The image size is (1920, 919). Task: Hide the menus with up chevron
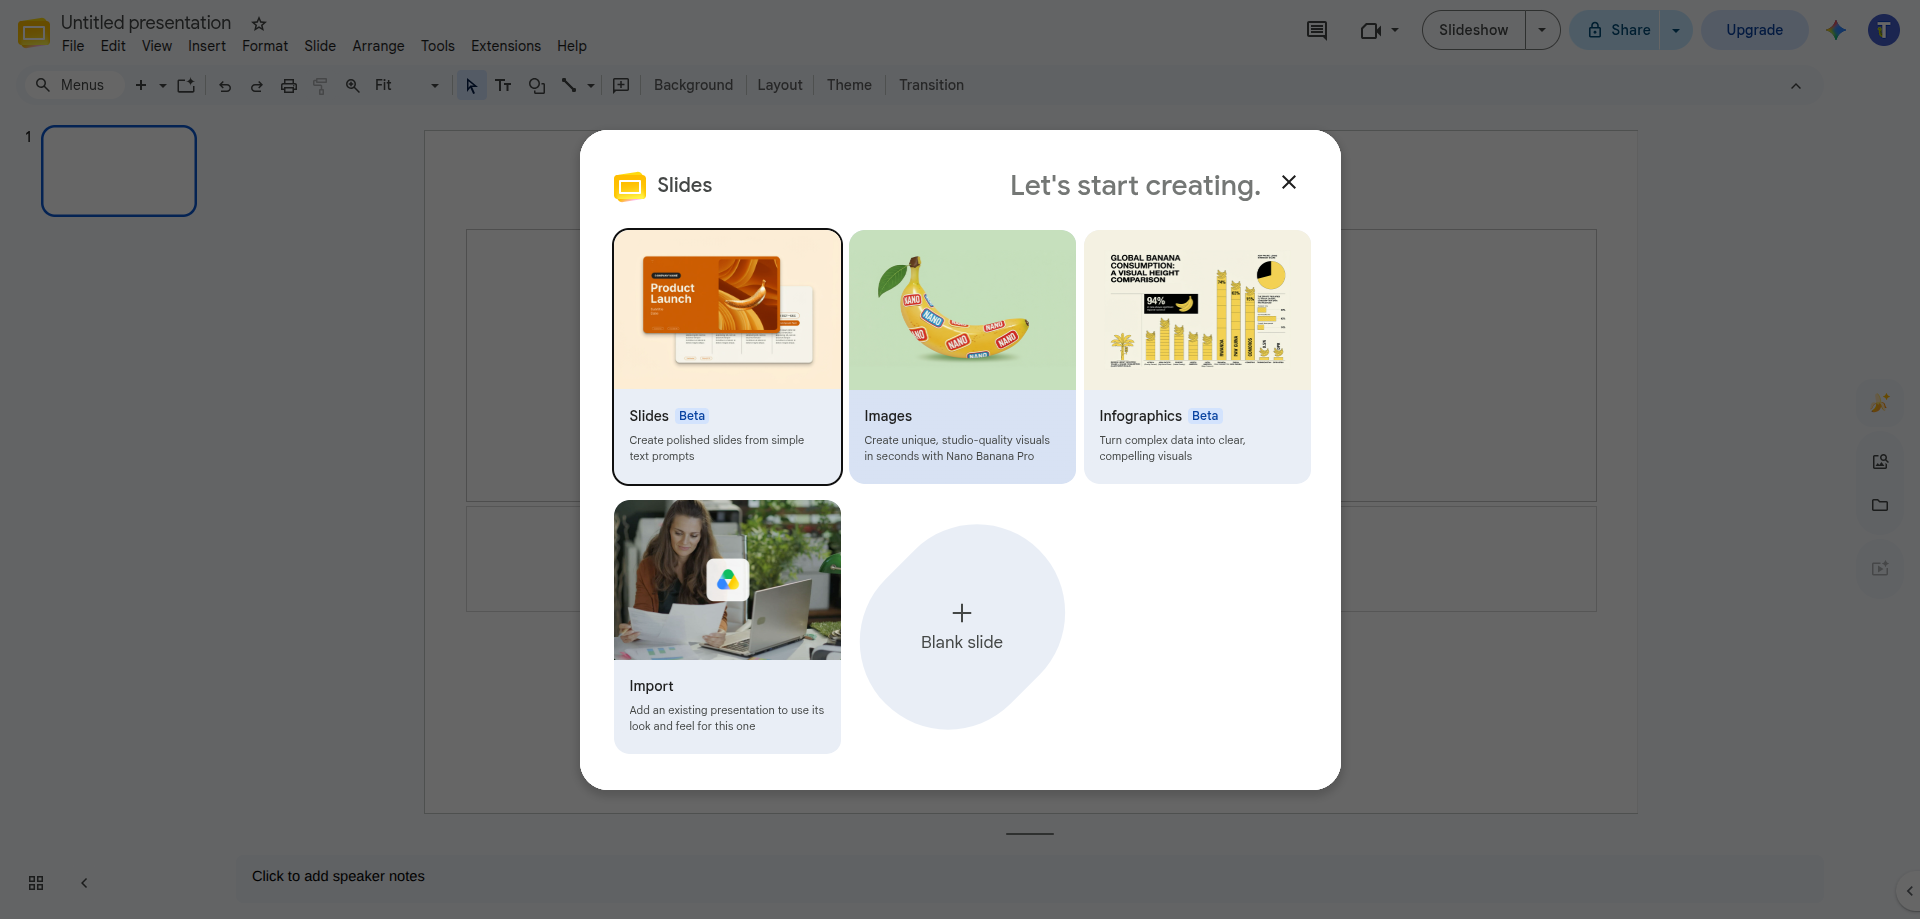tap(1796, 86)
